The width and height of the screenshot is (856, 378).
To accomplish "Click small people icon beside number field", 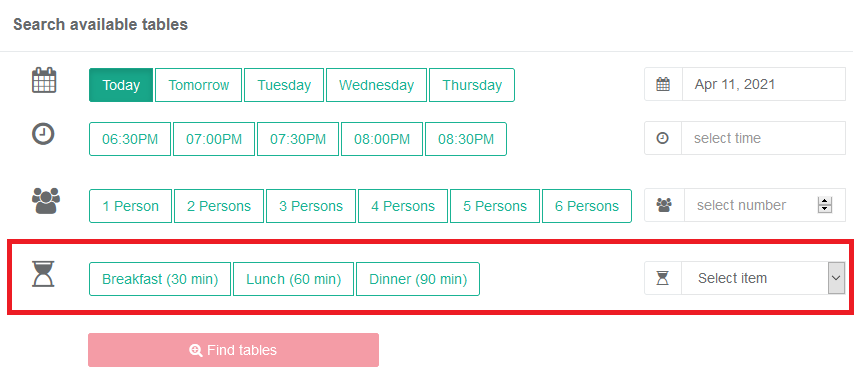I will pyautogui.click(x=664, y=205).
